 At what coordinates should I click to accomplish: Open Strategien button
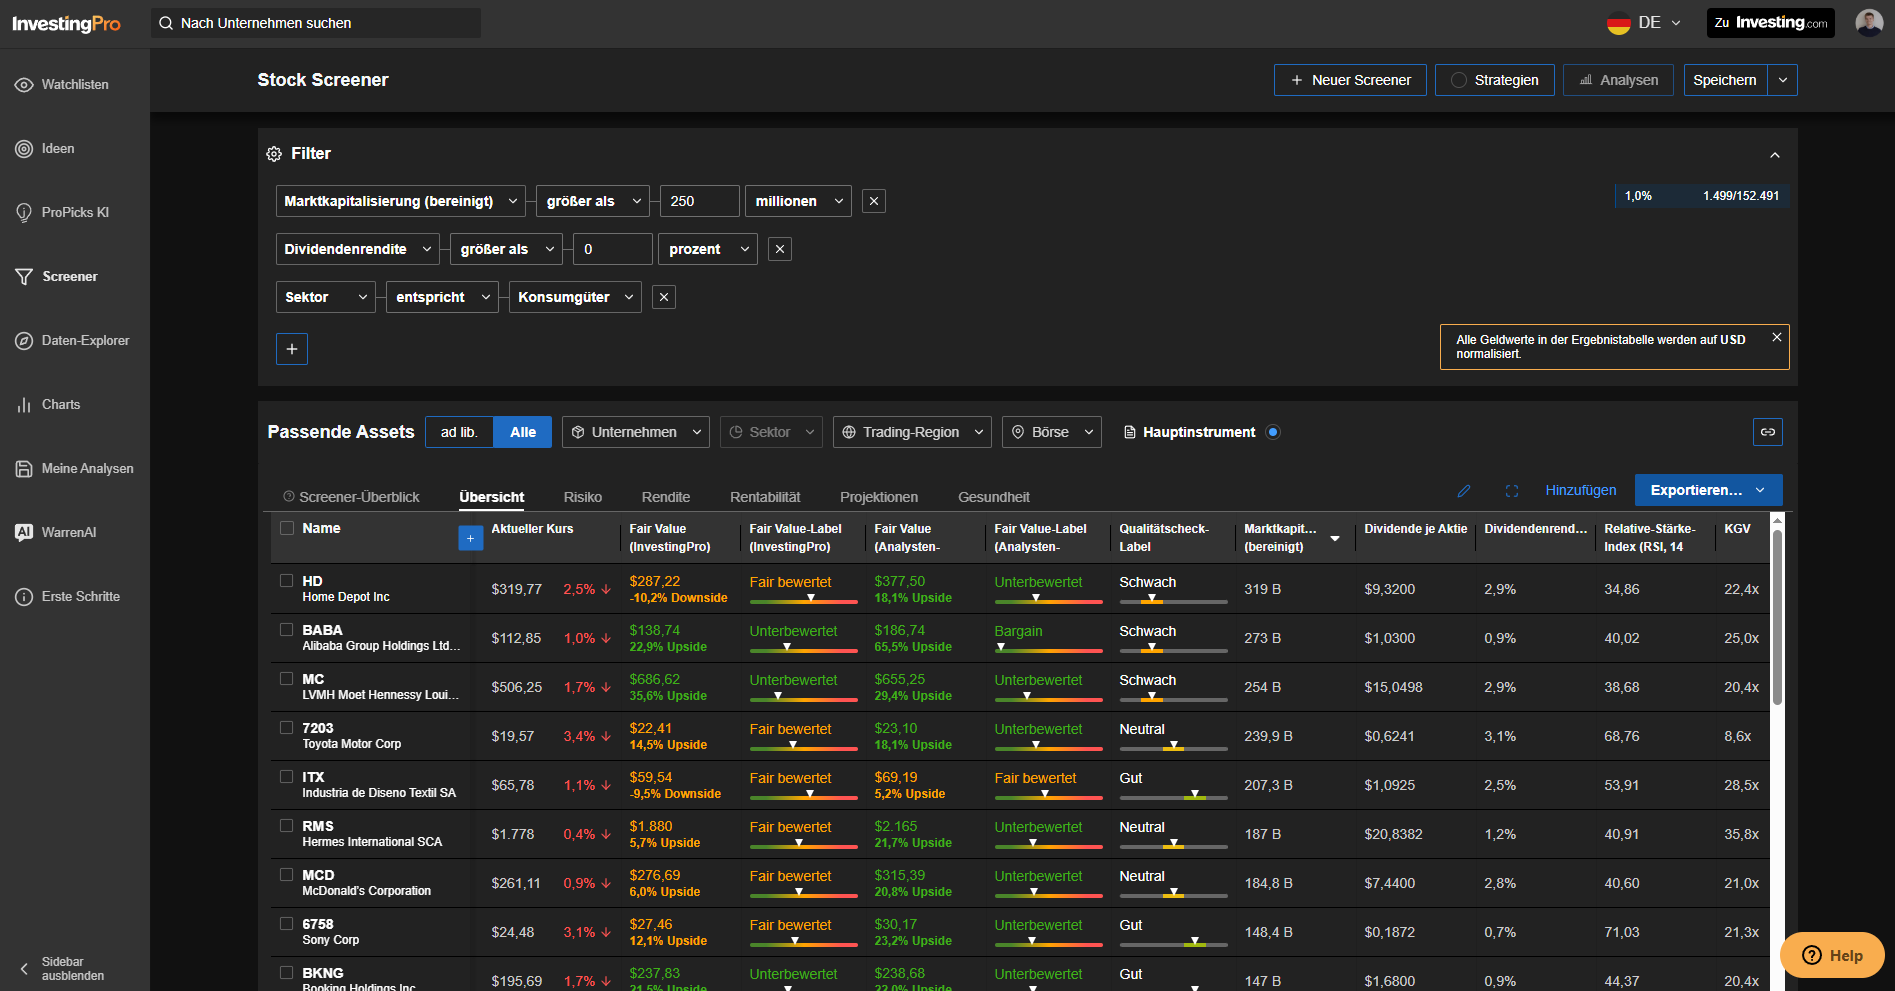[1495, 80]
